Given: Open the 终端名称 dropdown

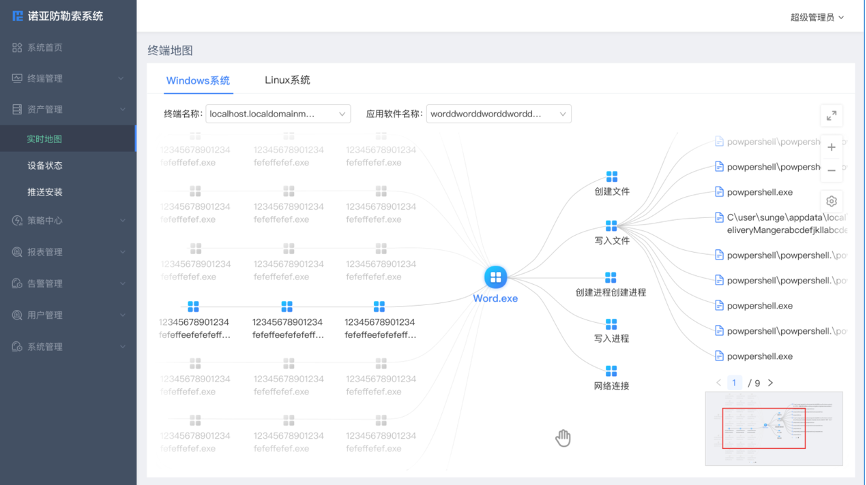Looking at the screenshot, I should click(277, 114).
